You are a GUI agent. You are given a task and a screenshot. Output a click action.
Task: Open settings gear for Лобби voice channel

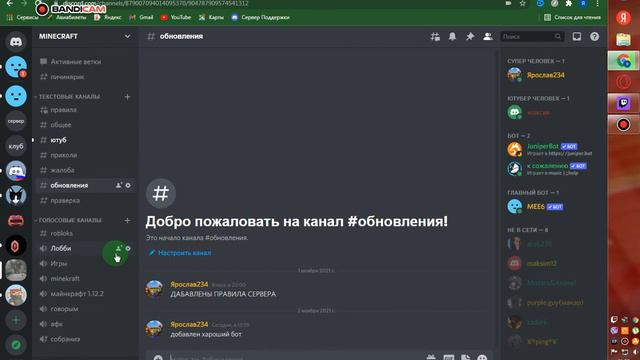tap(128, 248)
